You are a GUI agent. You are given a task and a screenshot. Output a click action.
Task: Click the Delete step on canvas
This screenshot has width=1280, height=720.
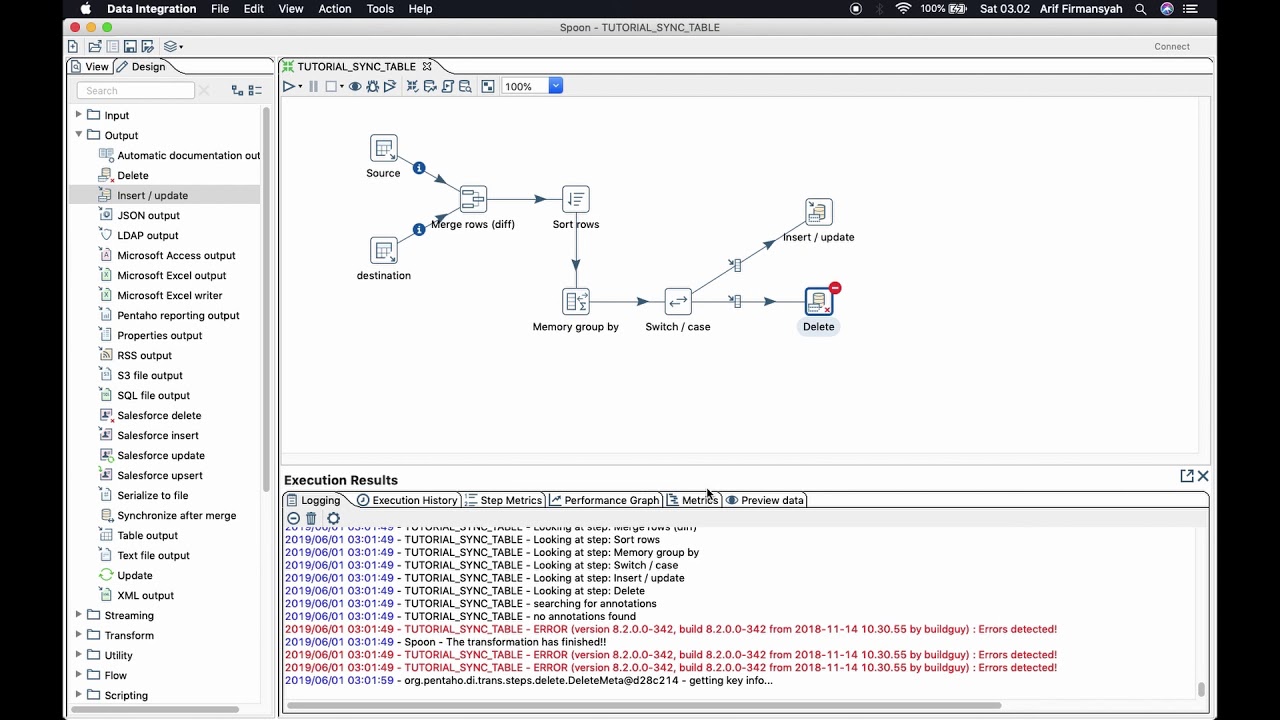point(819,301)
